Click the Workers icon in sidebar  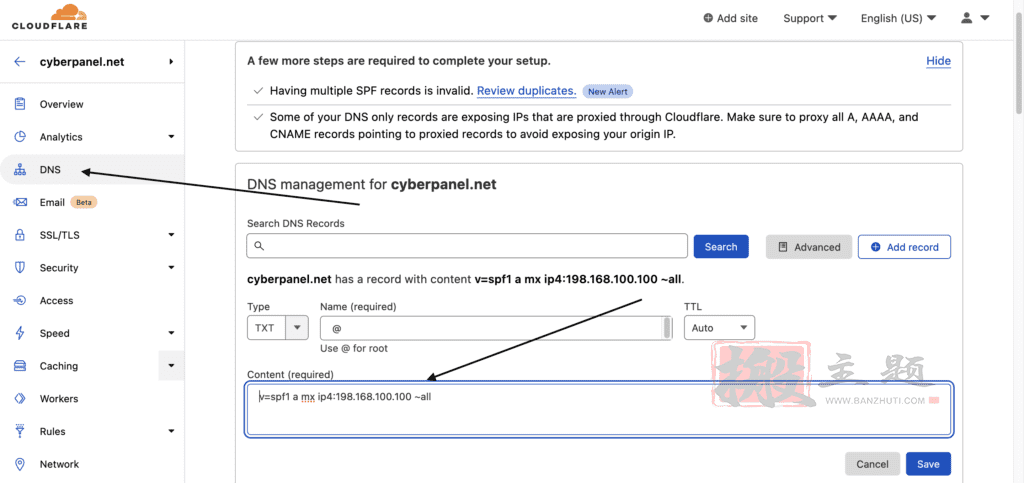pos(20,398)
